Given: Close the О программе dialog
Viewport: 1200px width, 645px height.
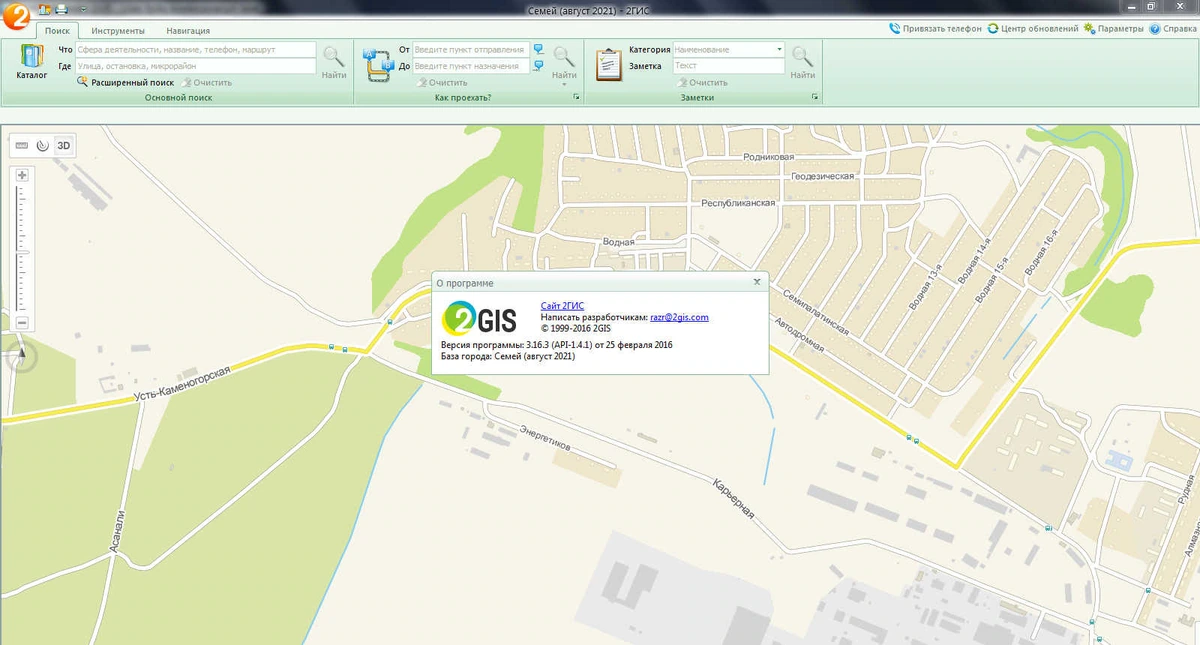Looking at the screenshot, I should click(x=757, y=282).
